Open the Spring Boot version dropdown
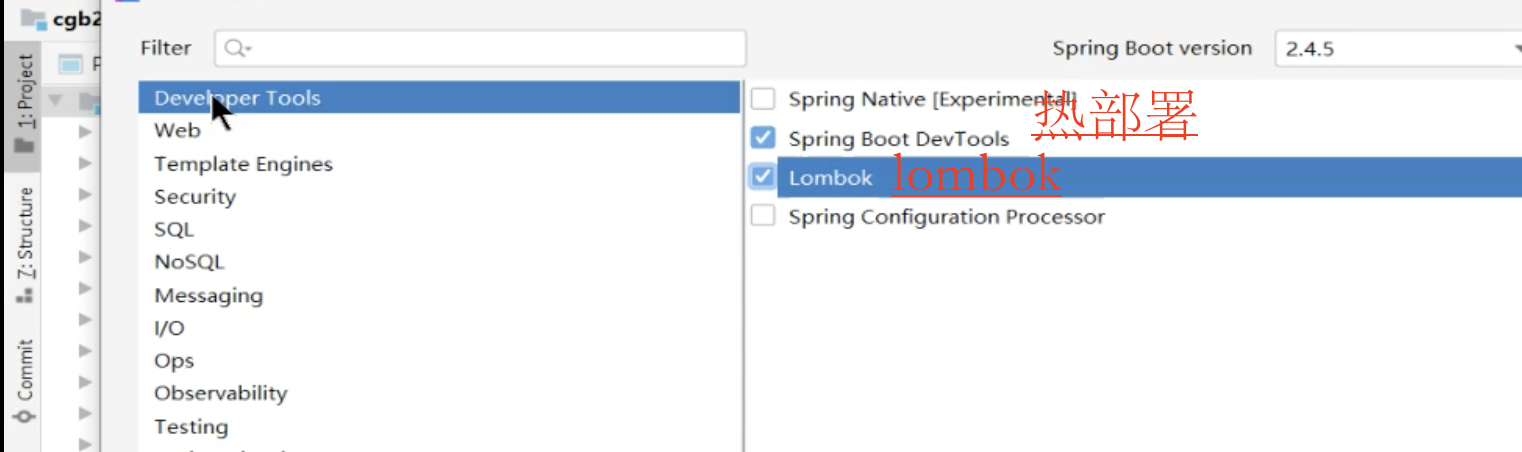 (x=1398, y=48)
